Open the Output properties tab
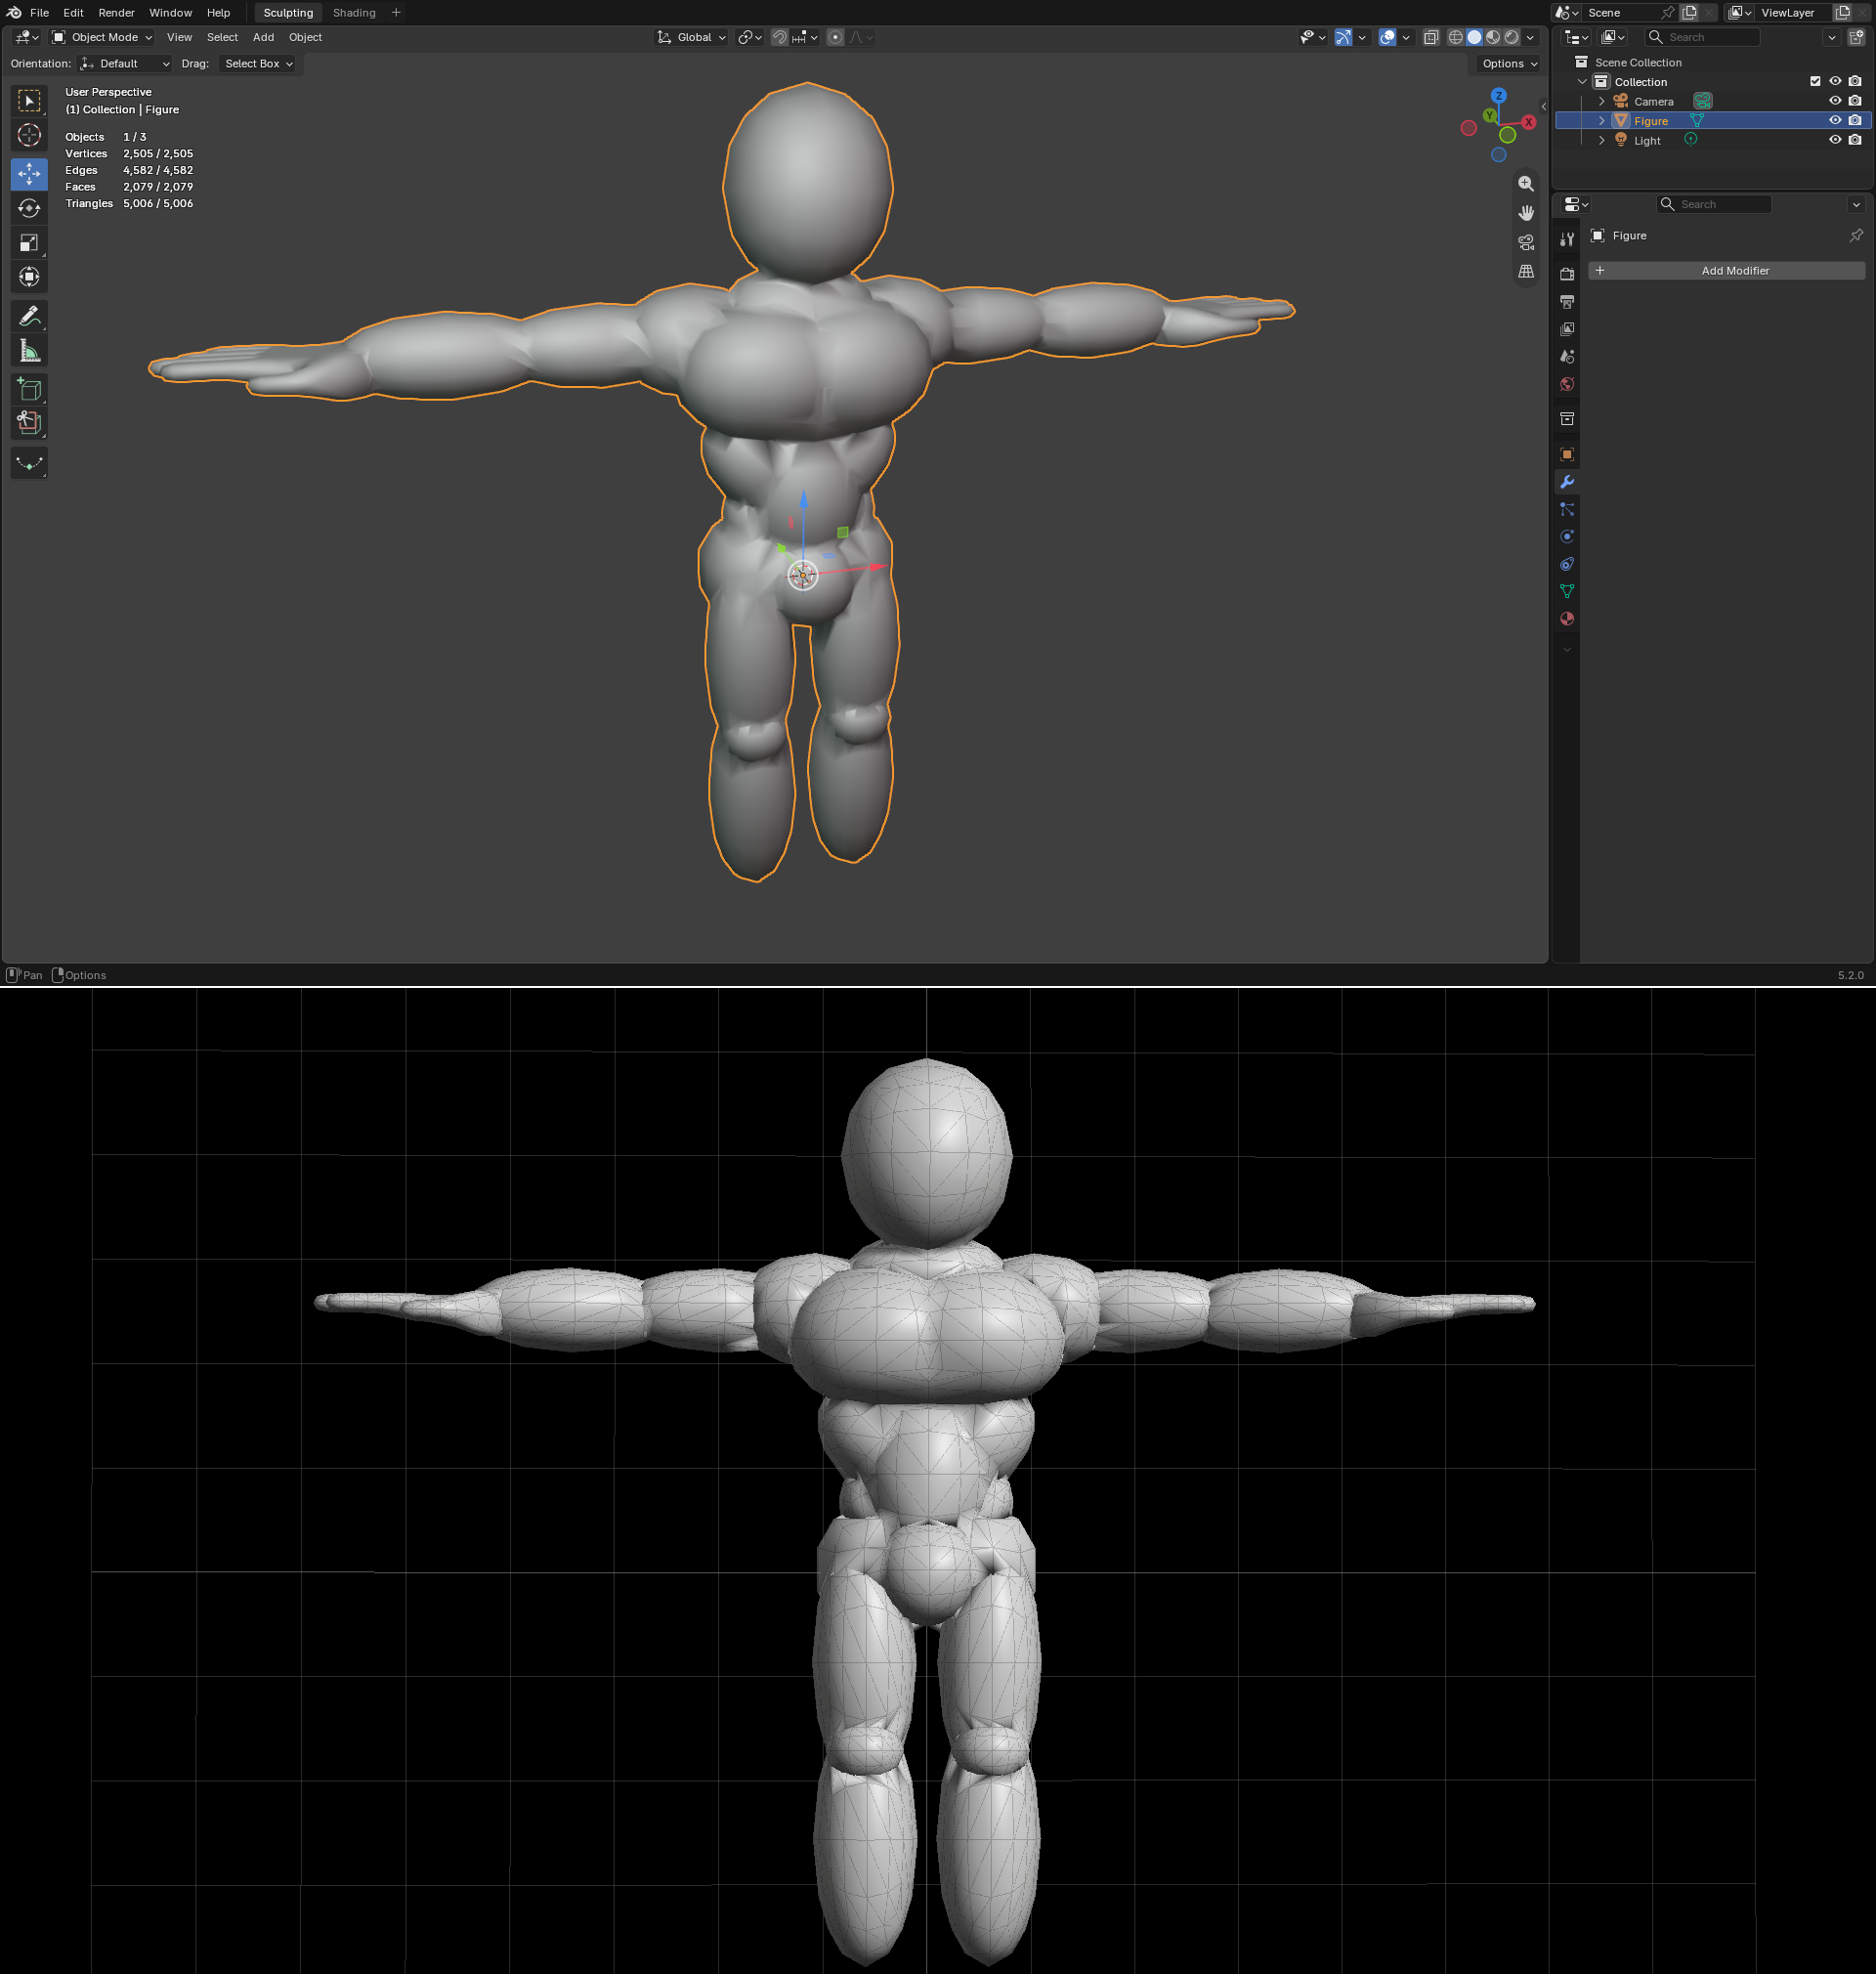The height and width of the screenshot is (1974, 1876). [1567, 301]
